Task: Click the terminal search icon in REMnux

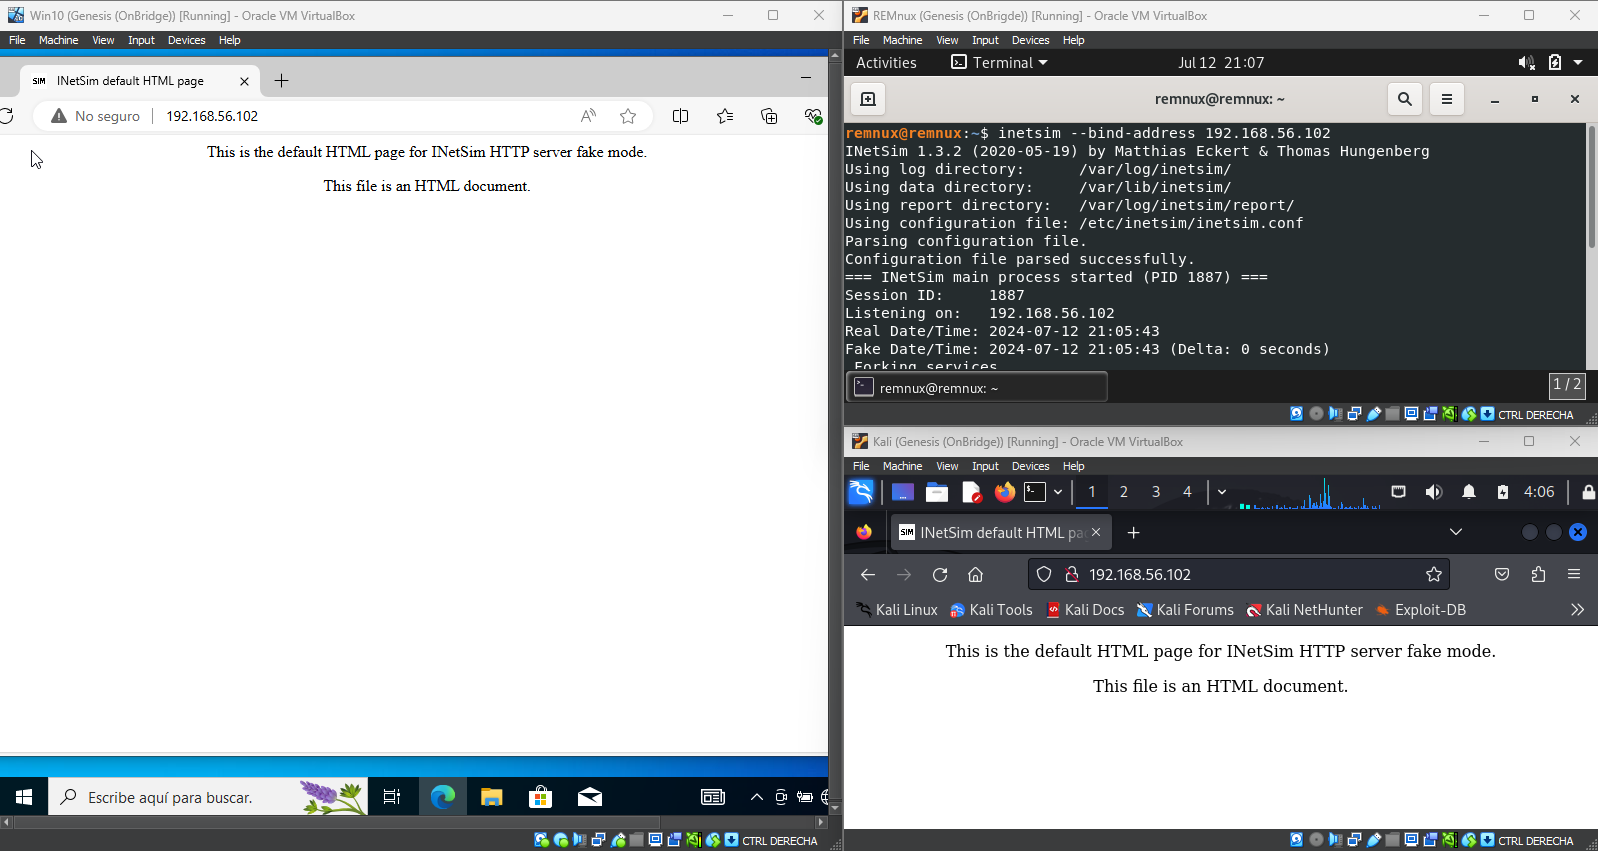Action: [1405, 99]
